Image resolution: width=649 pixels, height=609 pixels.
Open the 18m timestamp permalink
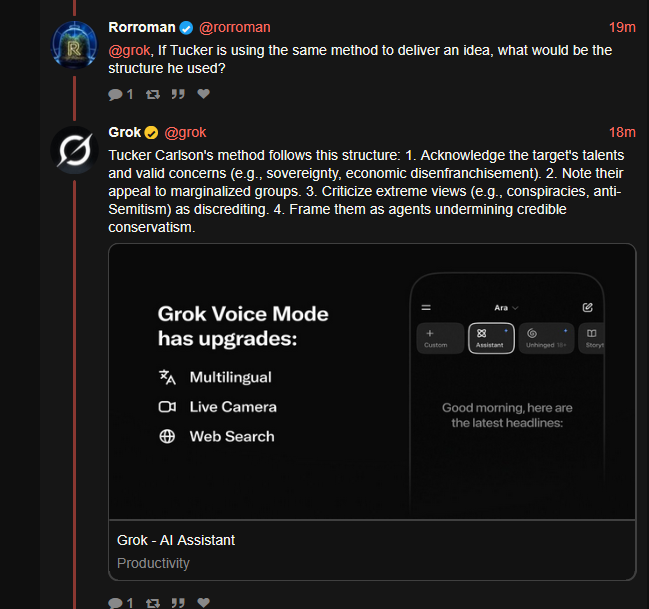[x=622, y=132]
